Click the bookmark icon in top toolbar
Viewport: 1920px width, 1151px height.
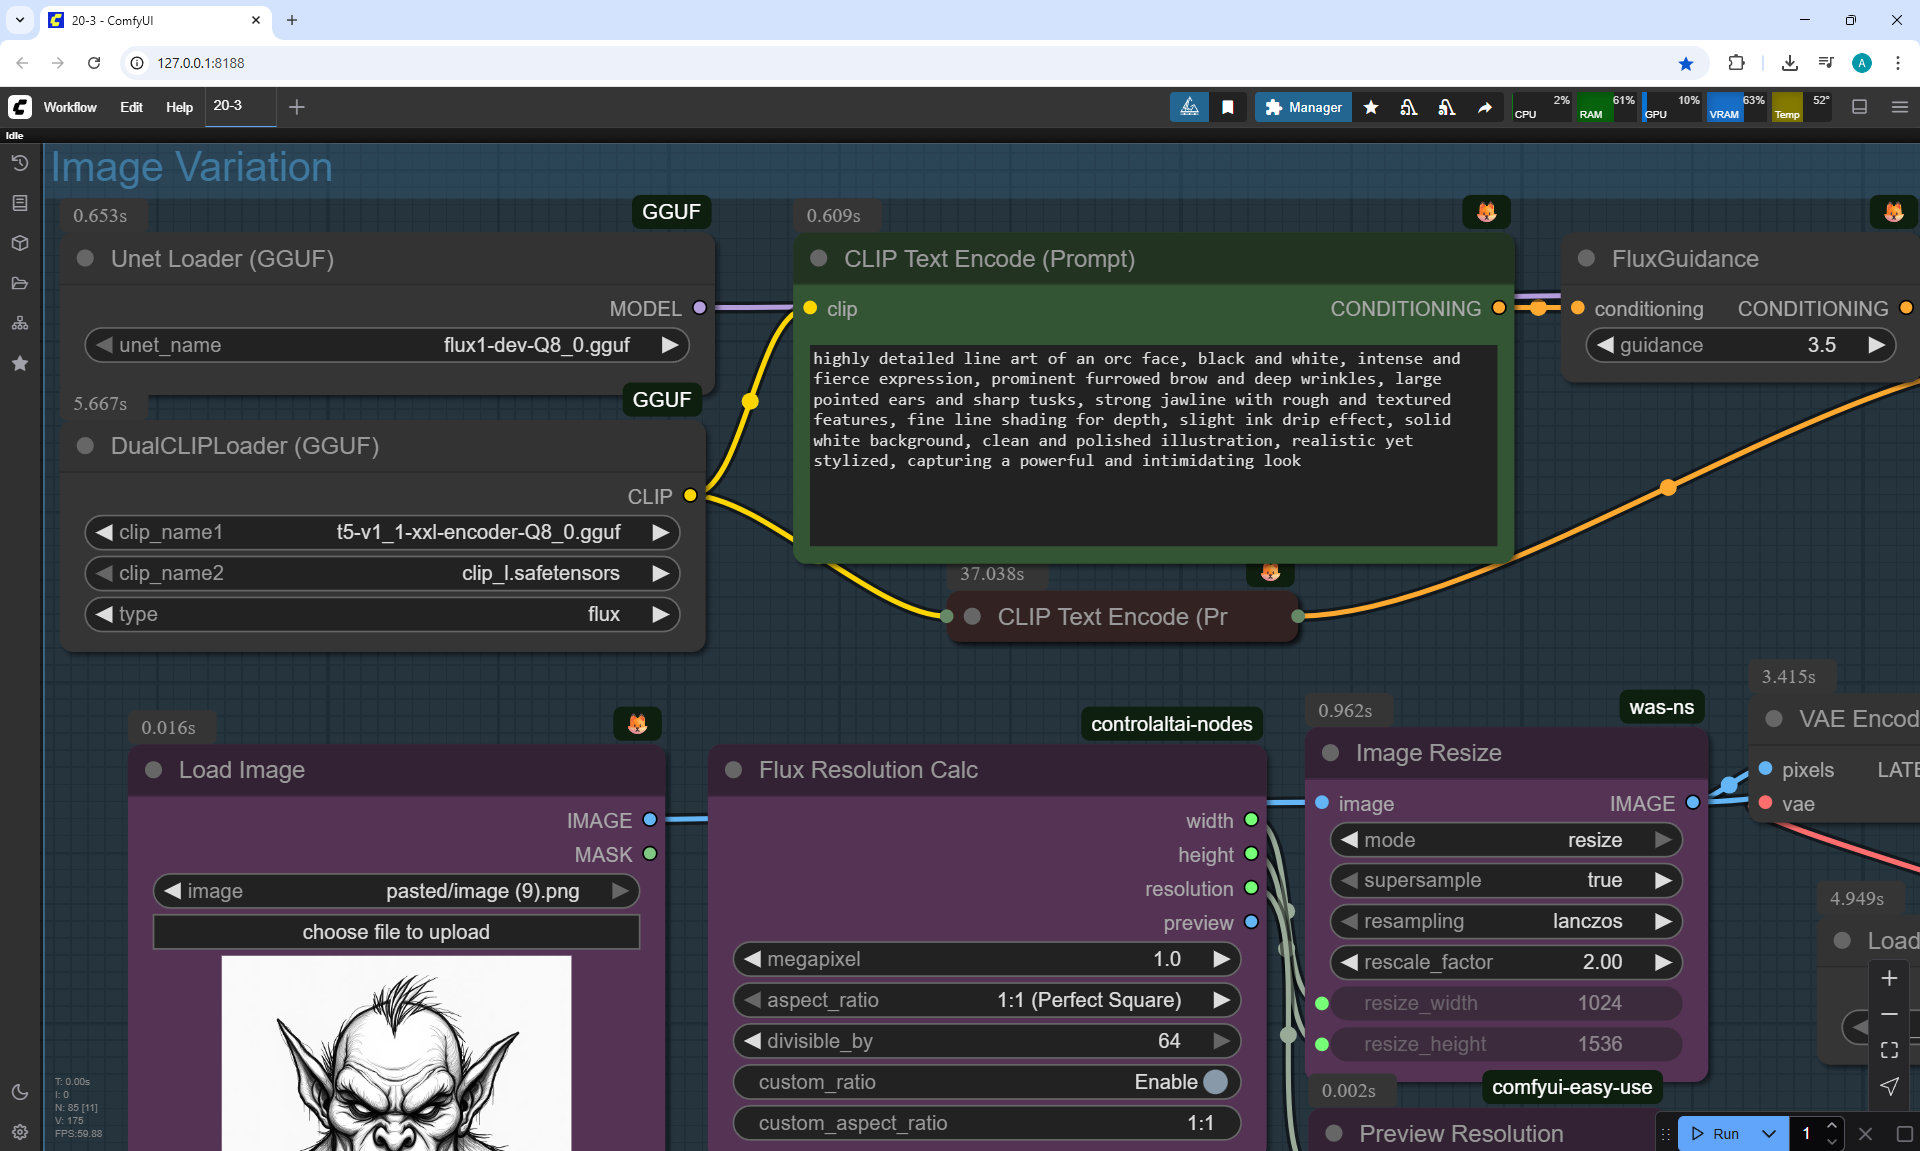point(1228,107)
